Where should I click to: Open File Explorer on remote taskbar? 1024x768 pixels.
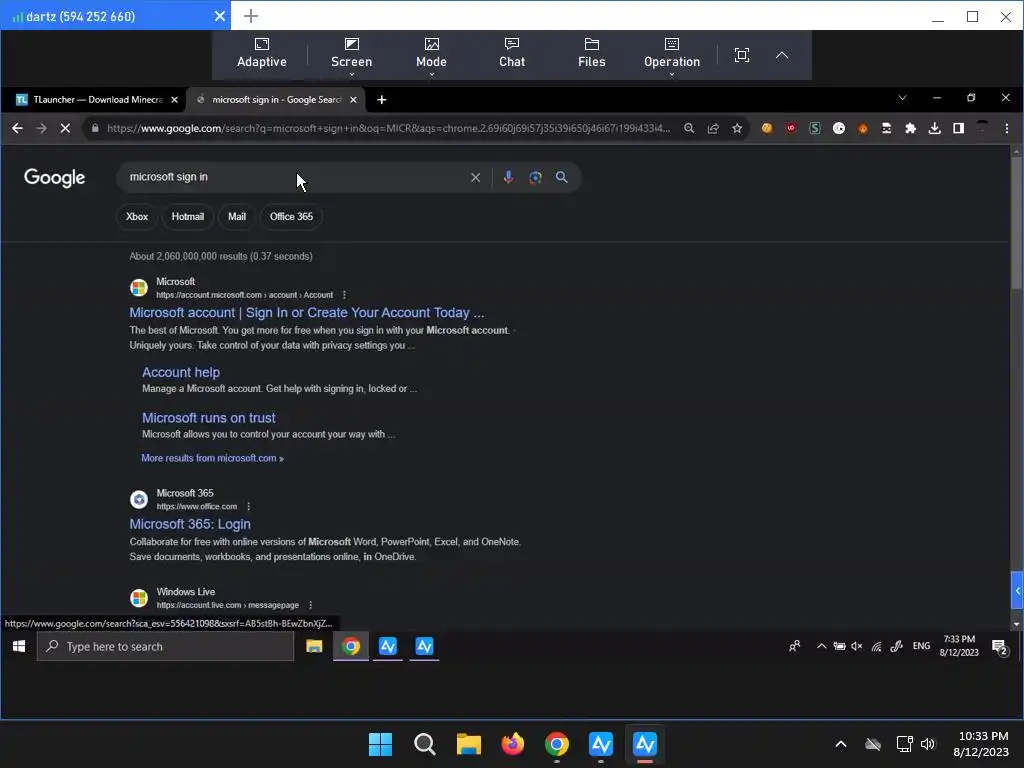coord(314,647)
